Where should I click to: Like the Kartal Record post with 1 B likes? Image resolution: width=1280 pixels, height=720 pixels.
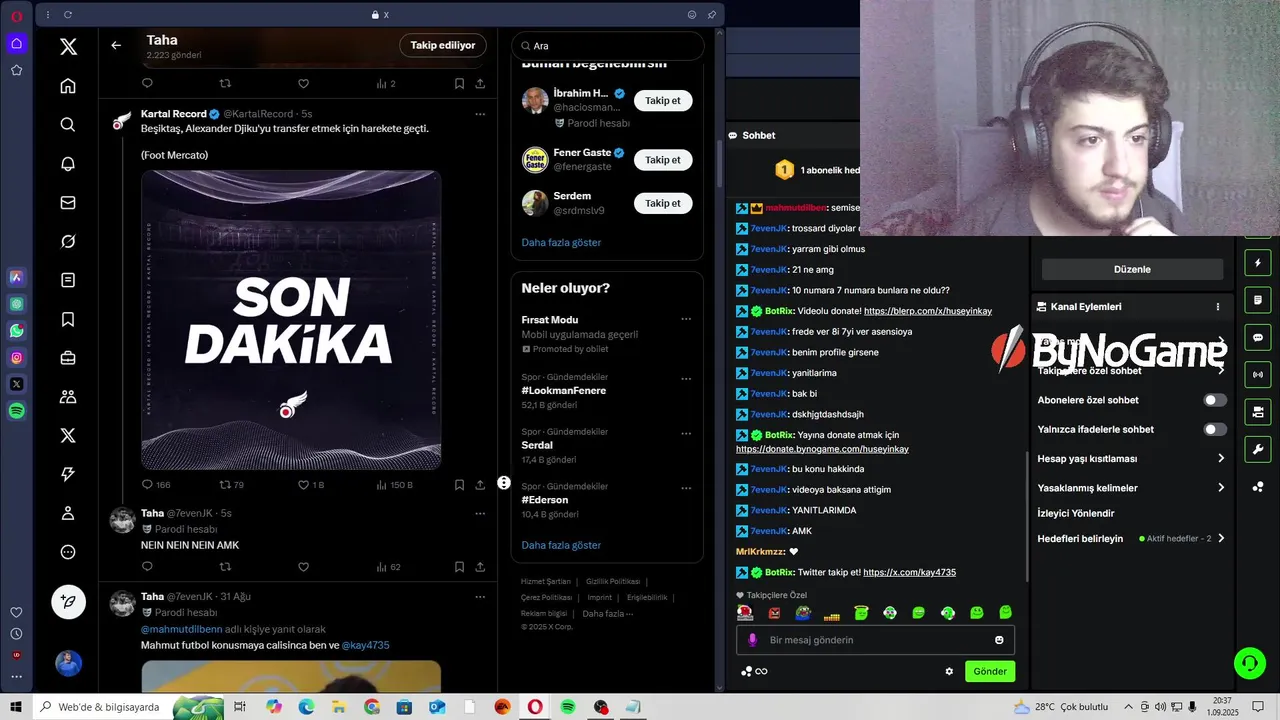click(304, 484)
